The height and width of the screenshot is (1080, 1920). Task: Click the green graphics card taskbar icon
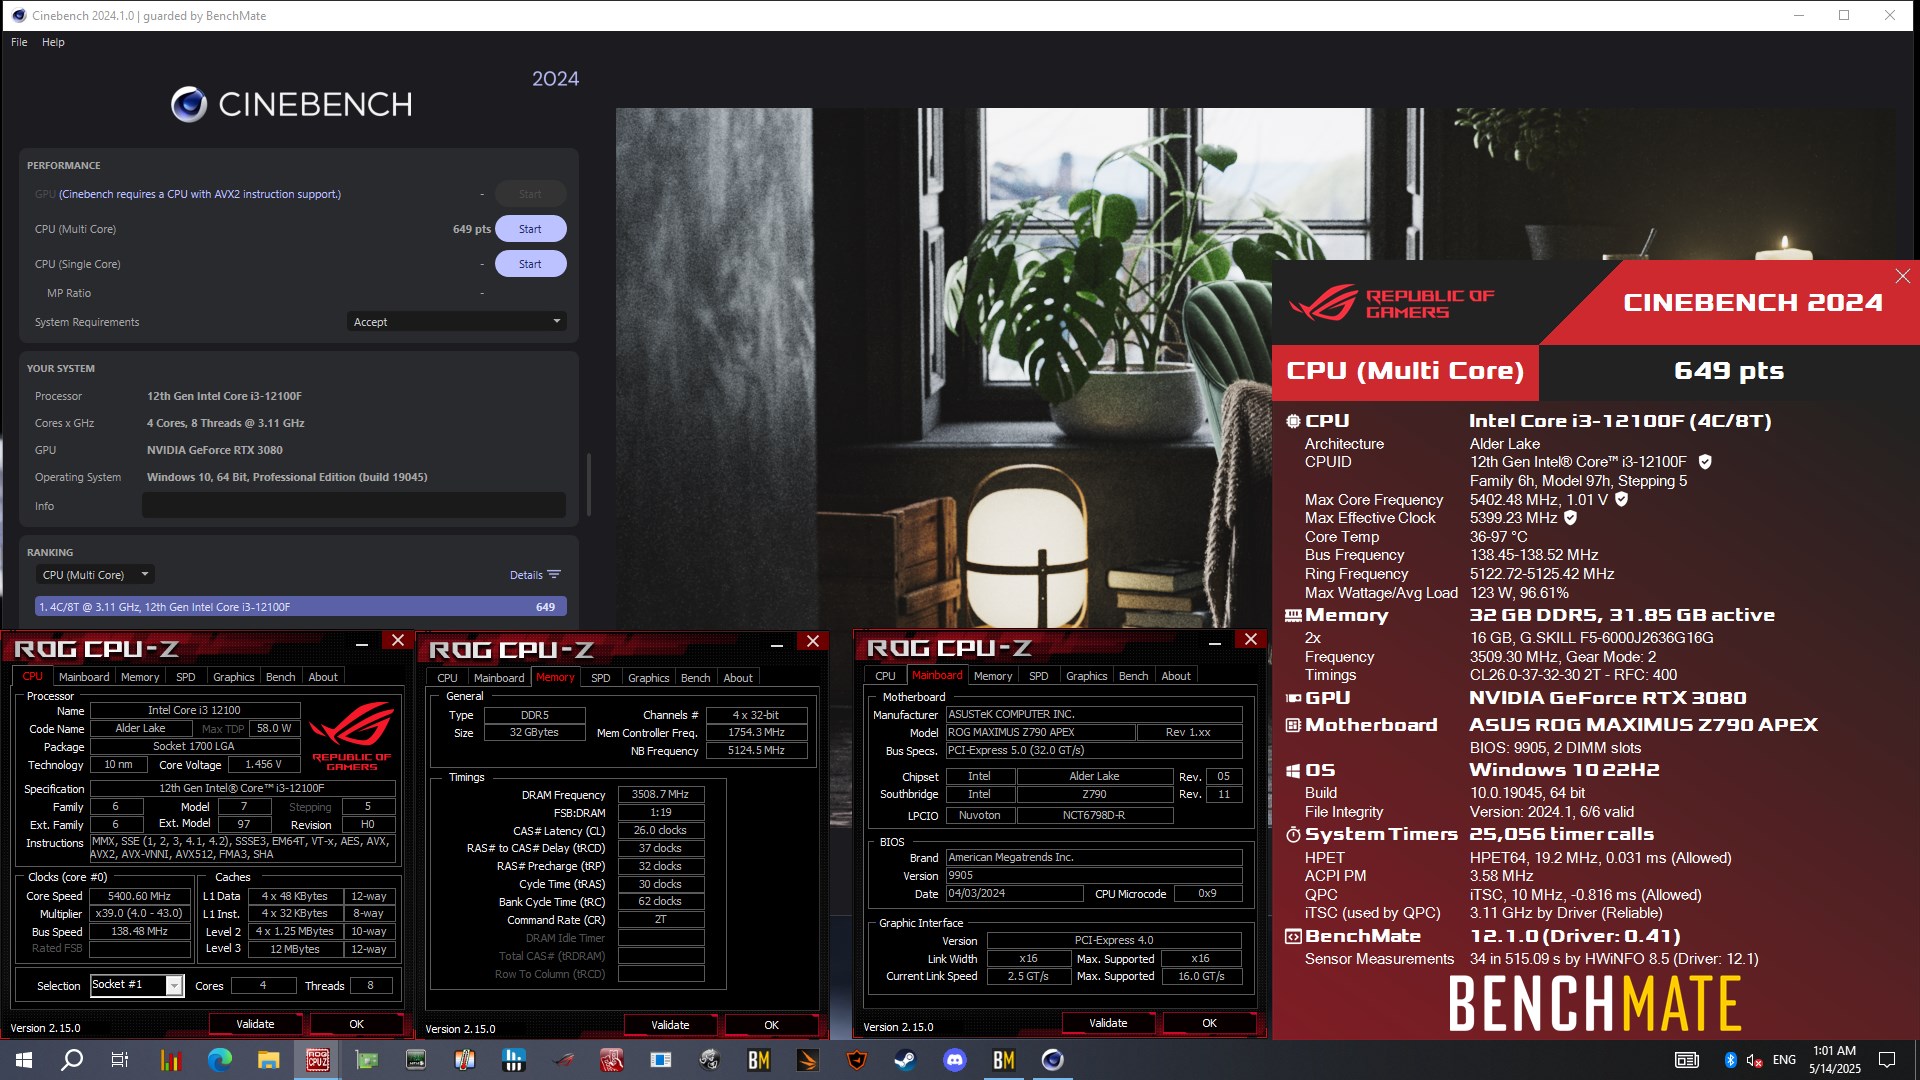(367, 1060)
